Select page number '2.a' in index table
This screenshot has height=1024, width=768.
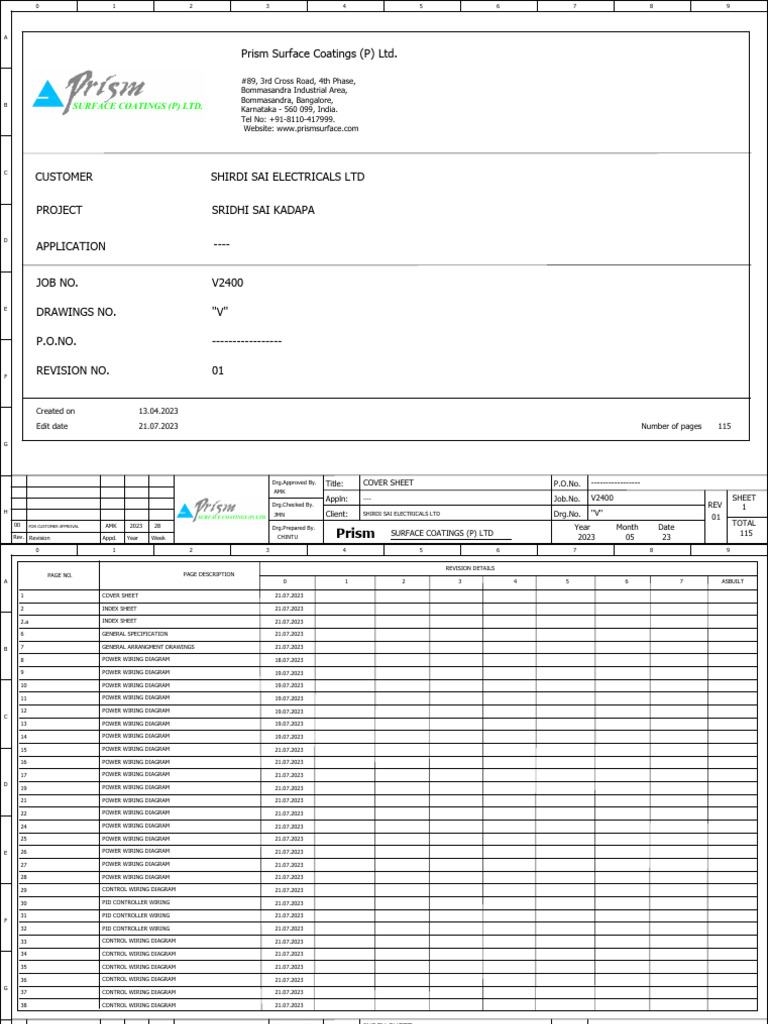tap(24, 621)
